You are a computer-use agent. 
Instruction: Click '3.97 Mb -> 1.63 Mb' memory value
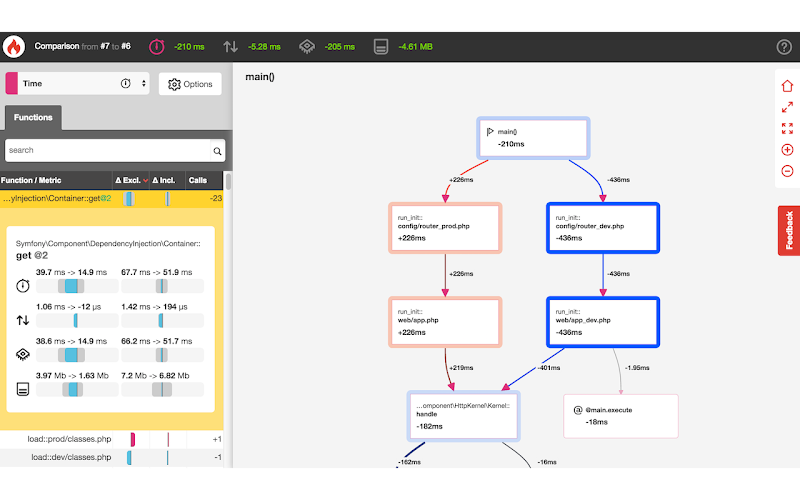coord(72,376)
